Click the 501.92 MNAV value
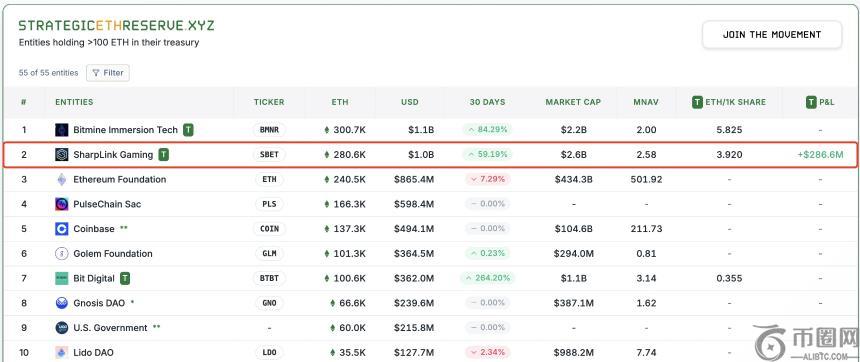 [647, 179]
